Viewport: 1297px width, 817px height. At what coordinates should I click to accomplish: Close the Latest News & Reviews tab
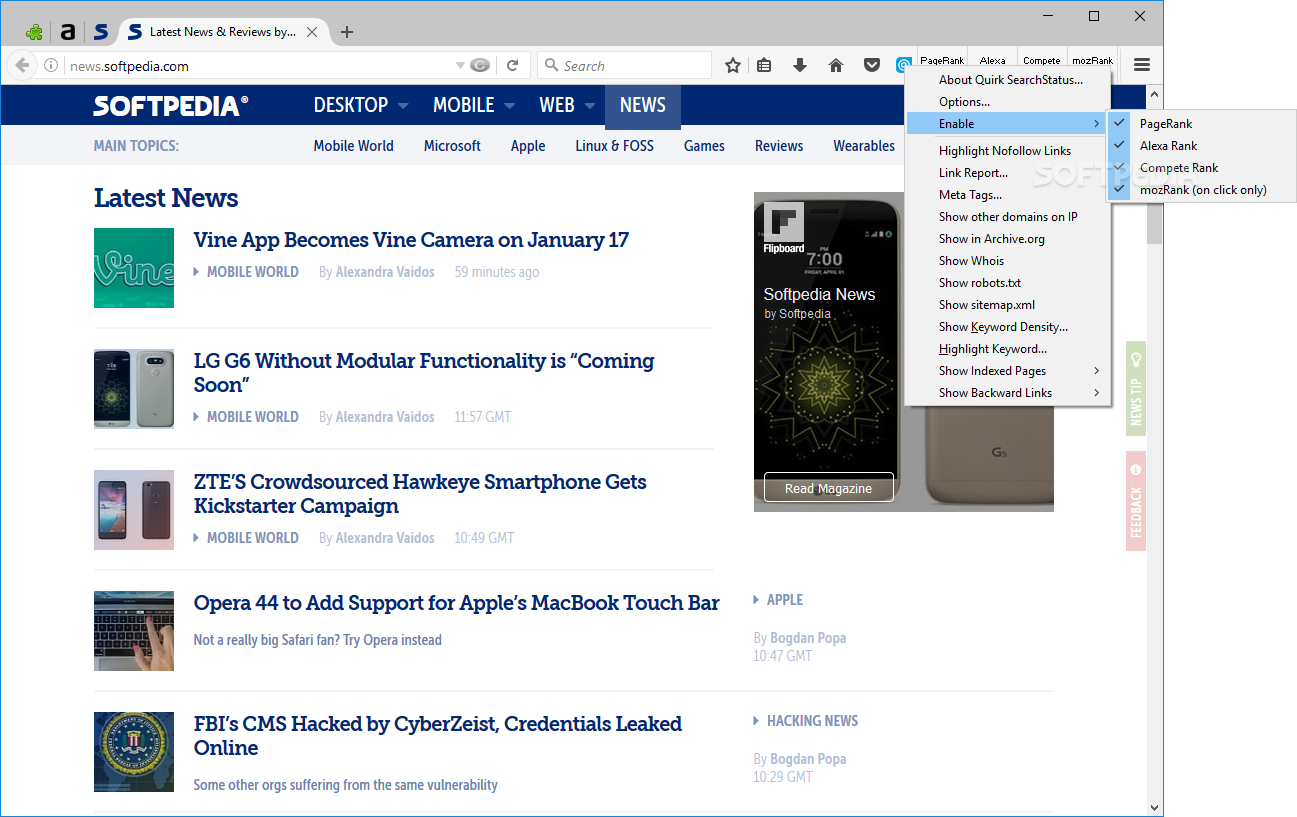point(312,32)
